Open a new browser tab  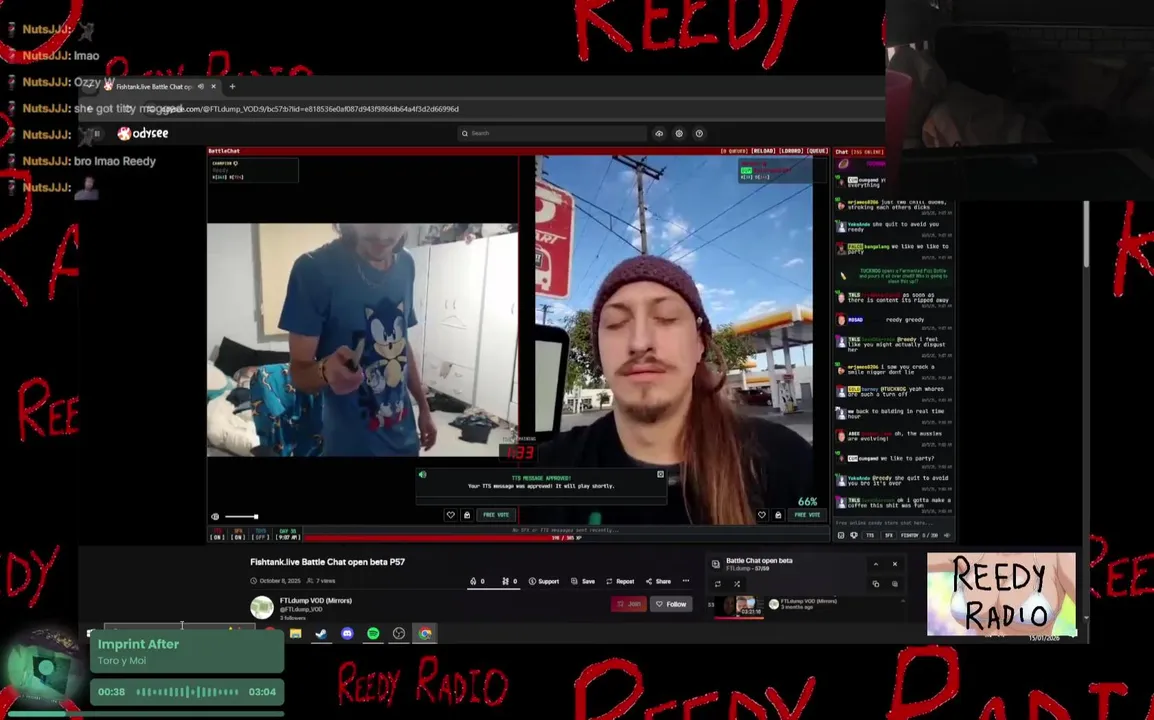232,86
